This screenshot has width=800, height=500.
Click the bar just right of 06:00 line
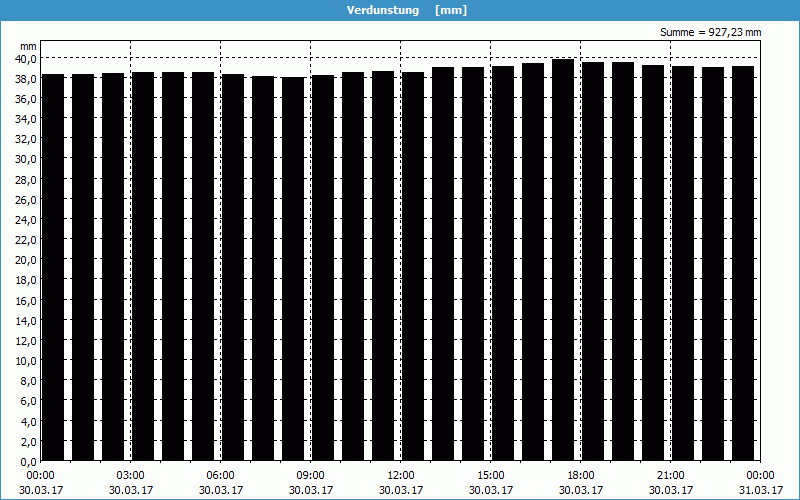[233, 268]
